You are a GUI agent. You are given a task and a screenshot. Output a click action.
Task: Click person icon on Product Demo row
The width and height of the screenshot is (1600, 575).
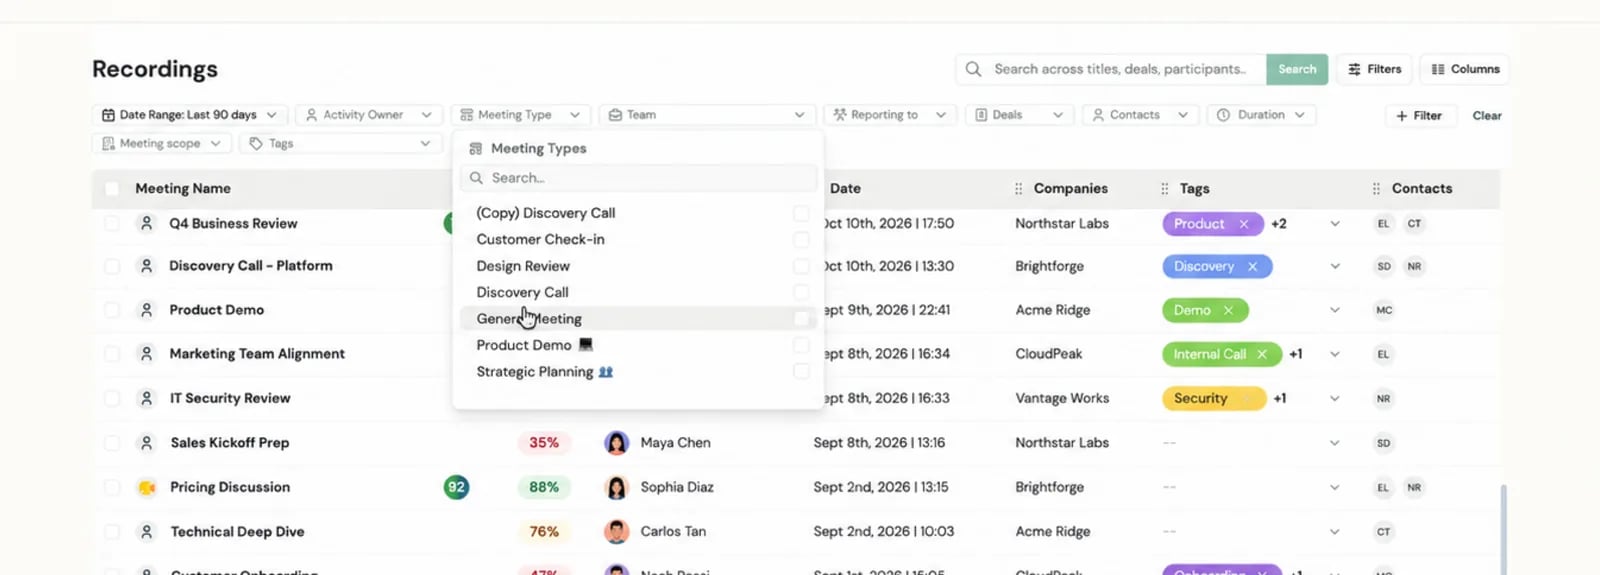147,310
